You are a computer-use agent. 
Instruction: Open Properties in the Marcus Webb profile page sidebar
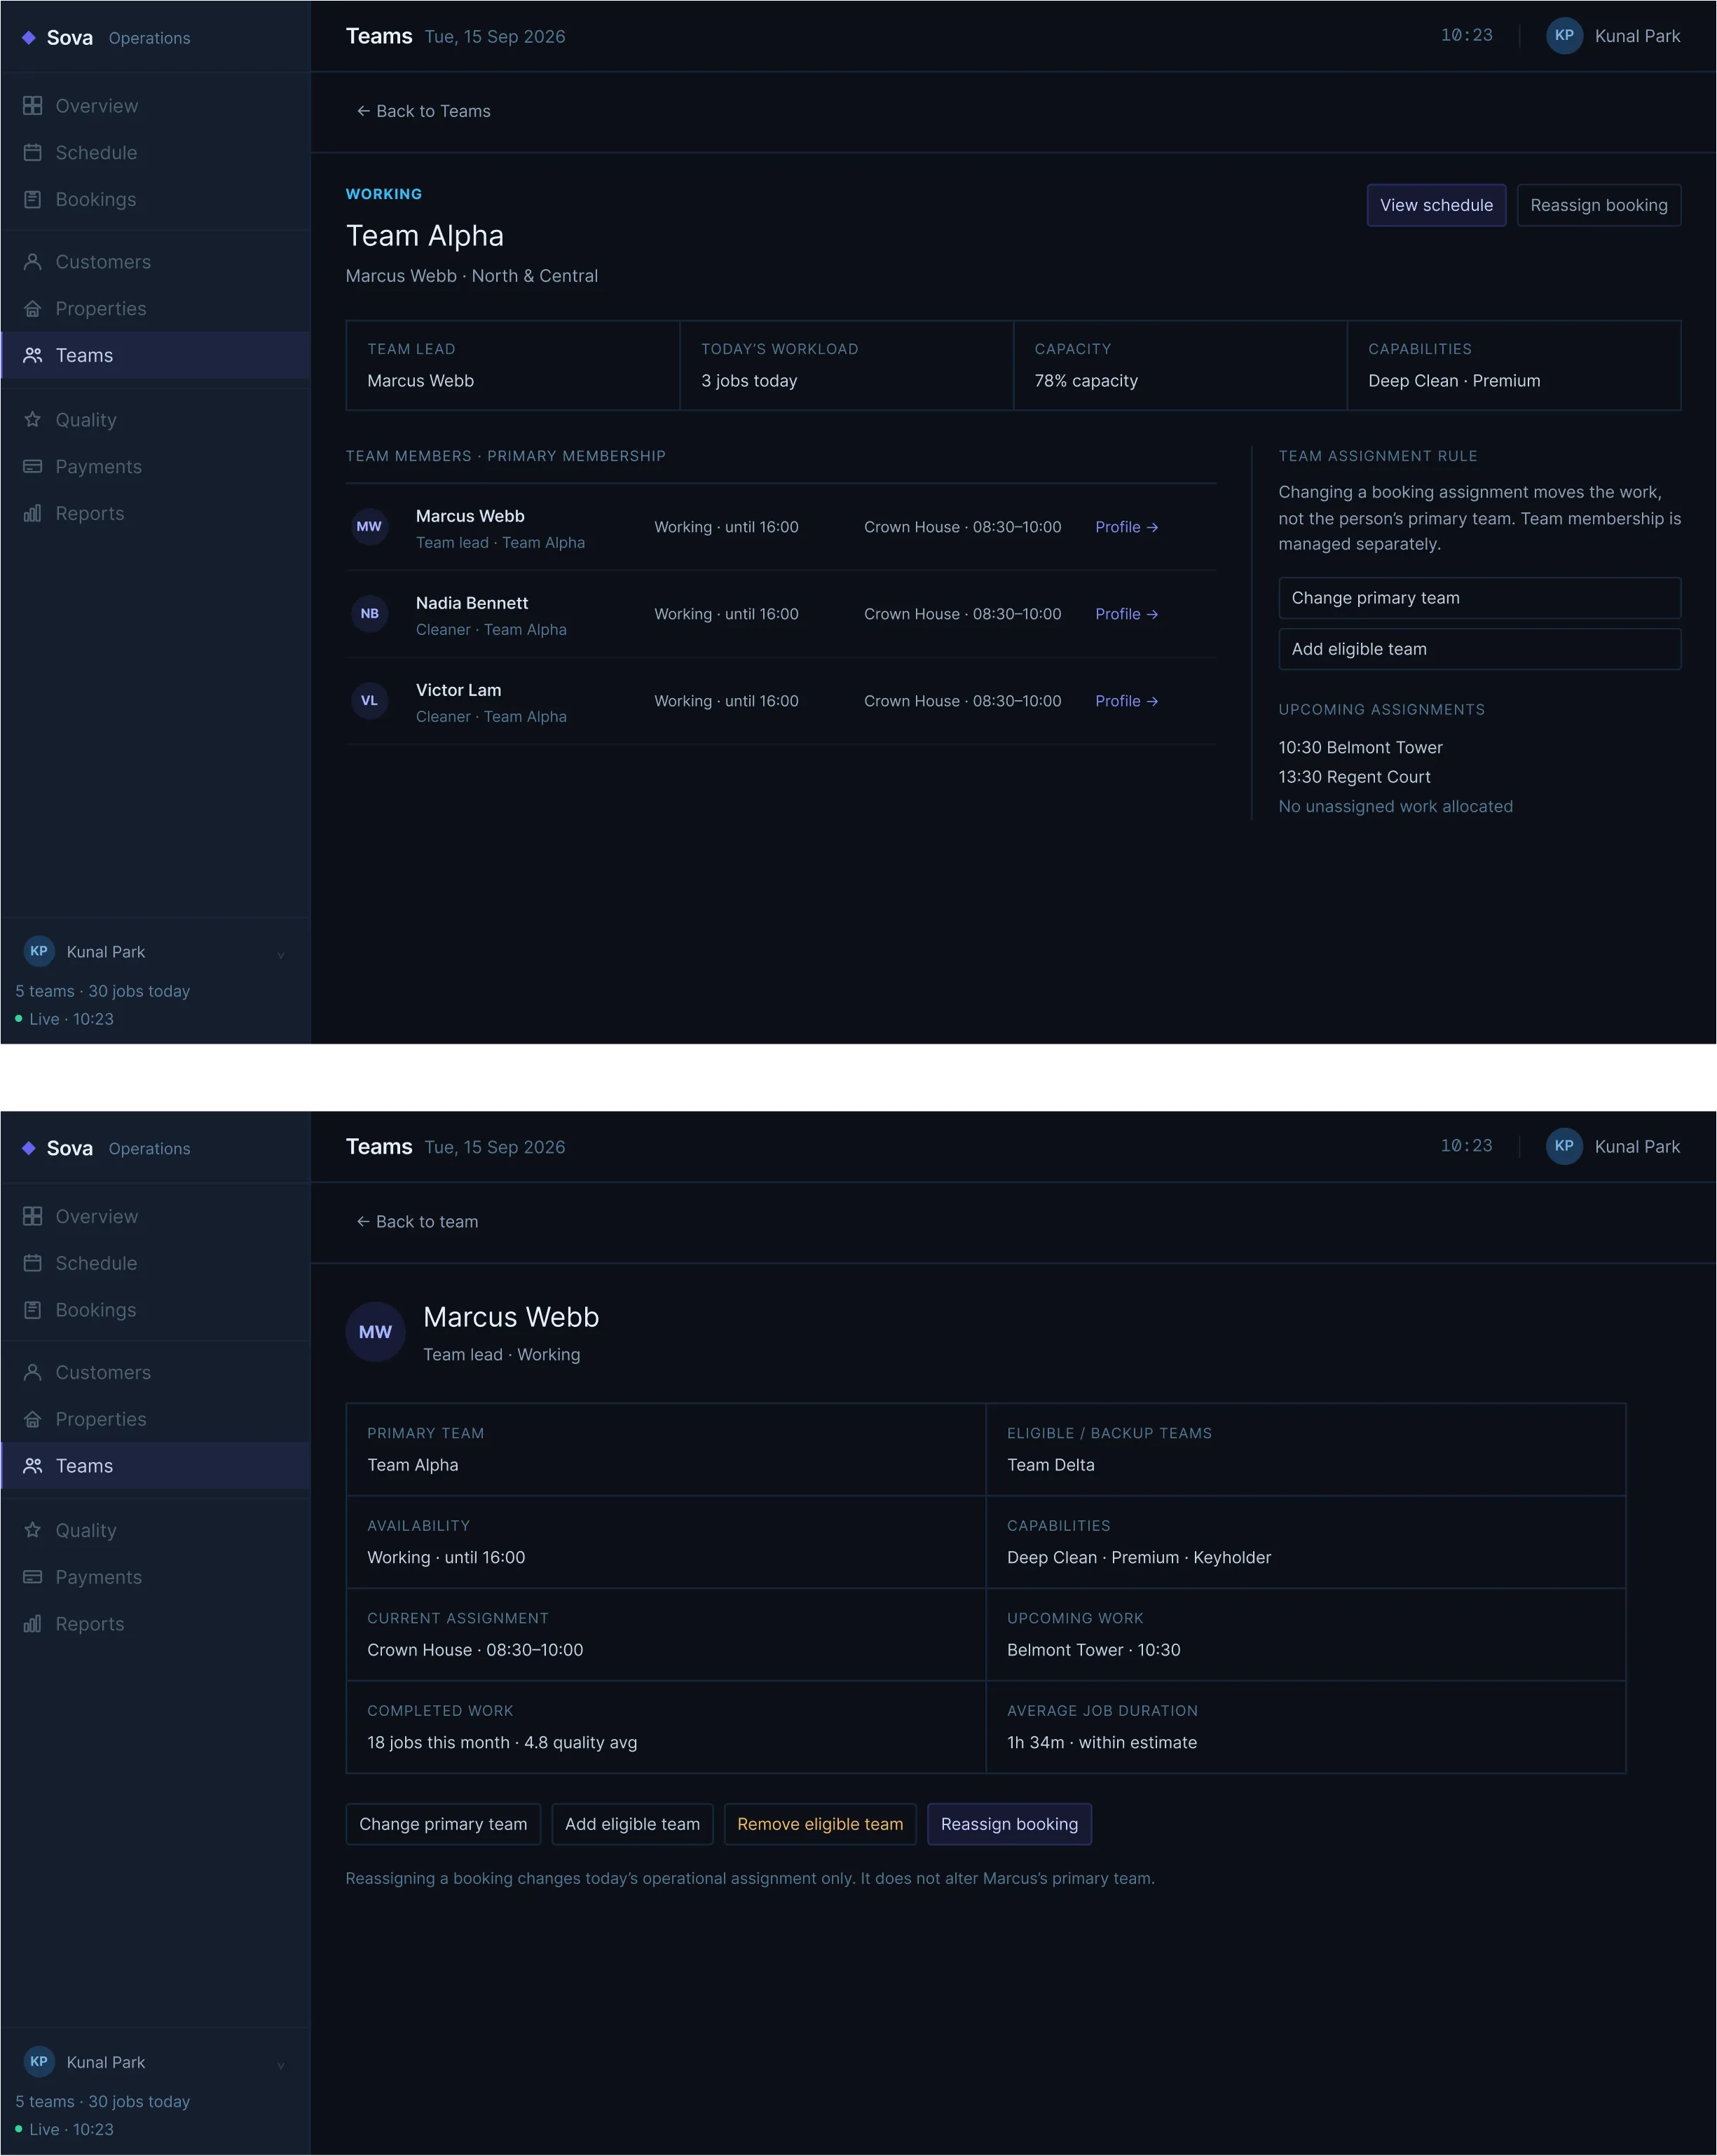155,1418
